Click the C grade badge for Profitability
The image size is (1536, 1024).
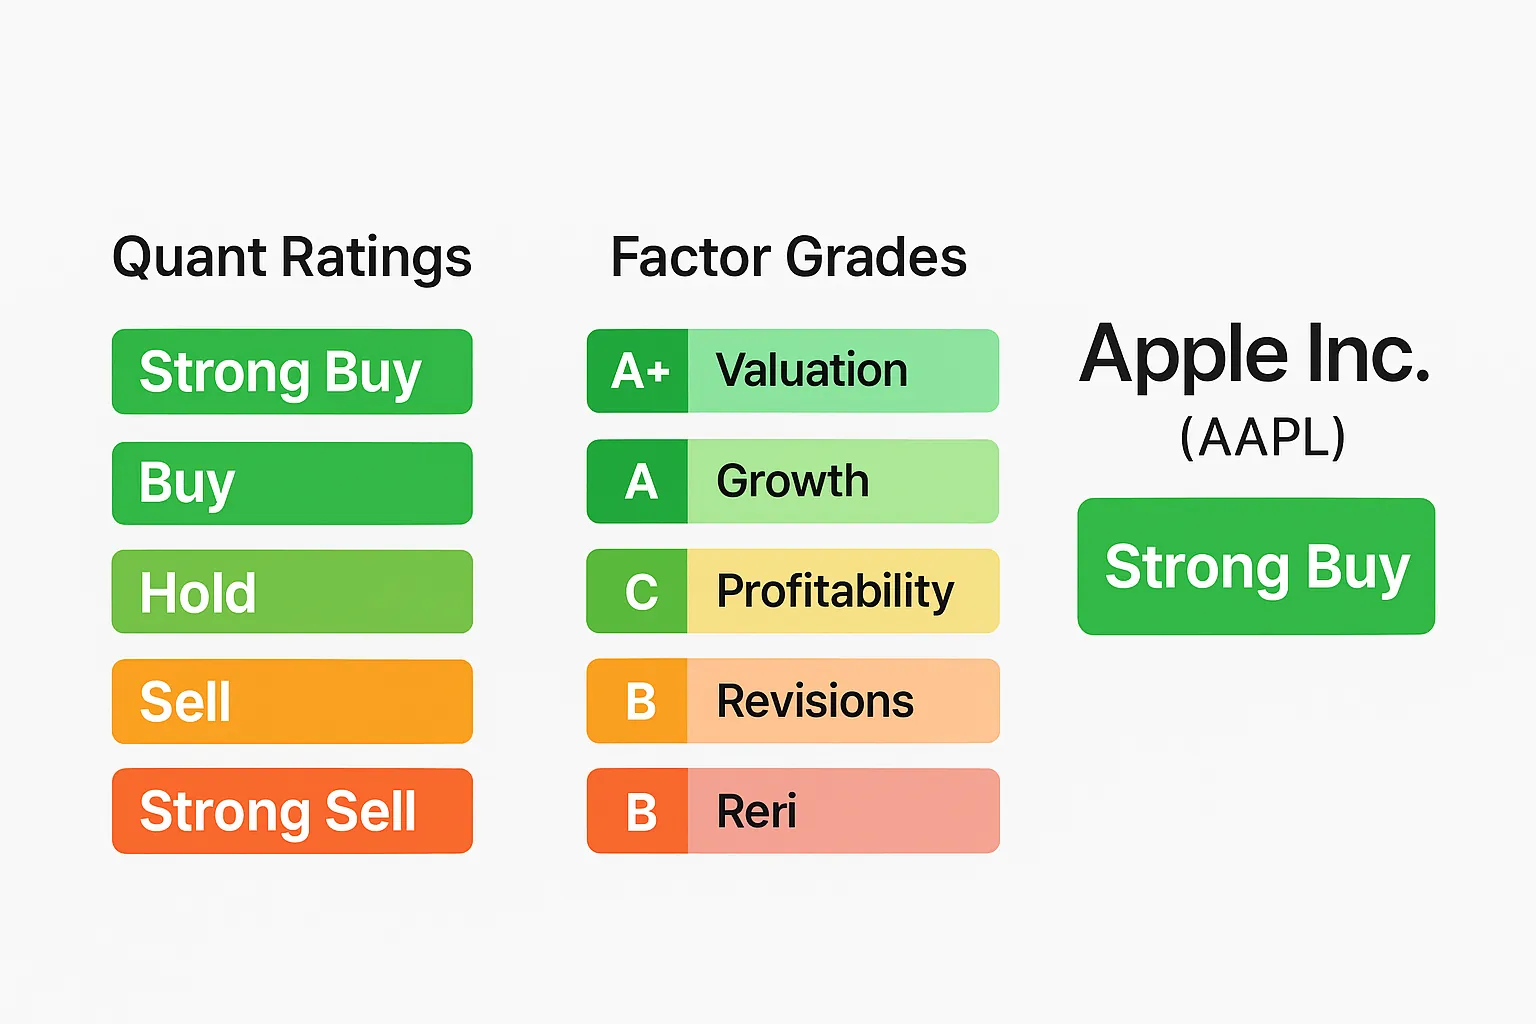click(x=637, y=591)
